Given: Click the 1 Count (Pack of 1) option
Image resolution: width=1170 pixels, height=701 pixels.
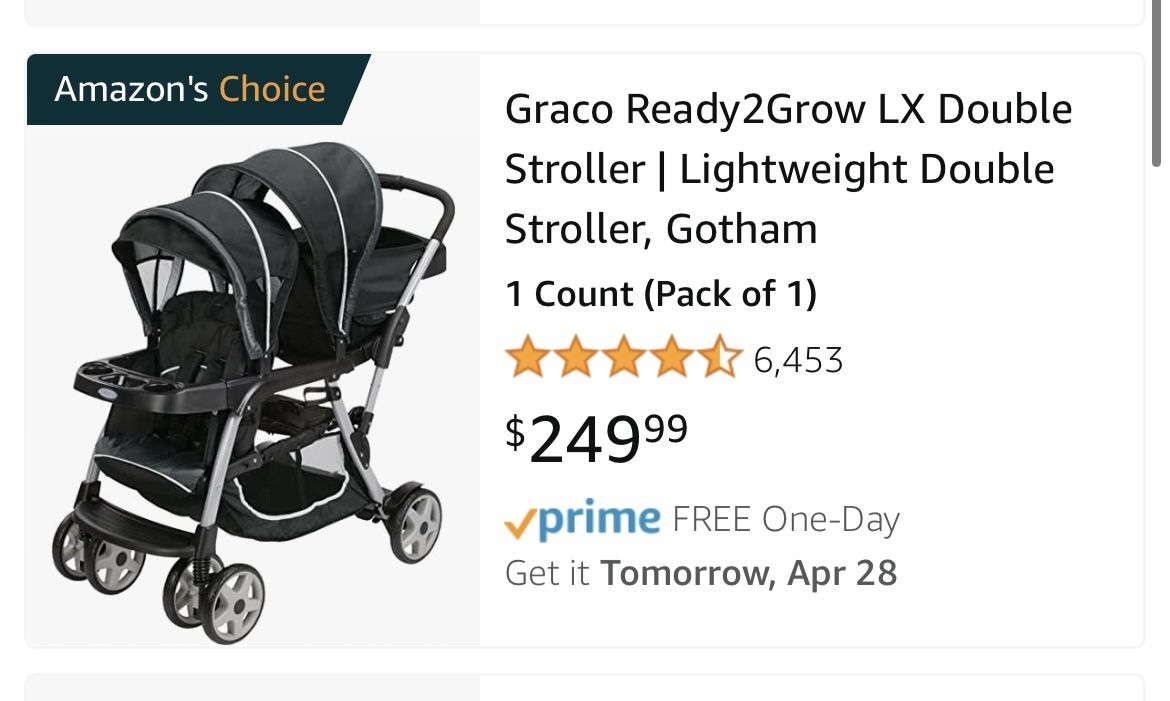Looking at the screenshot, I should 660,293.
